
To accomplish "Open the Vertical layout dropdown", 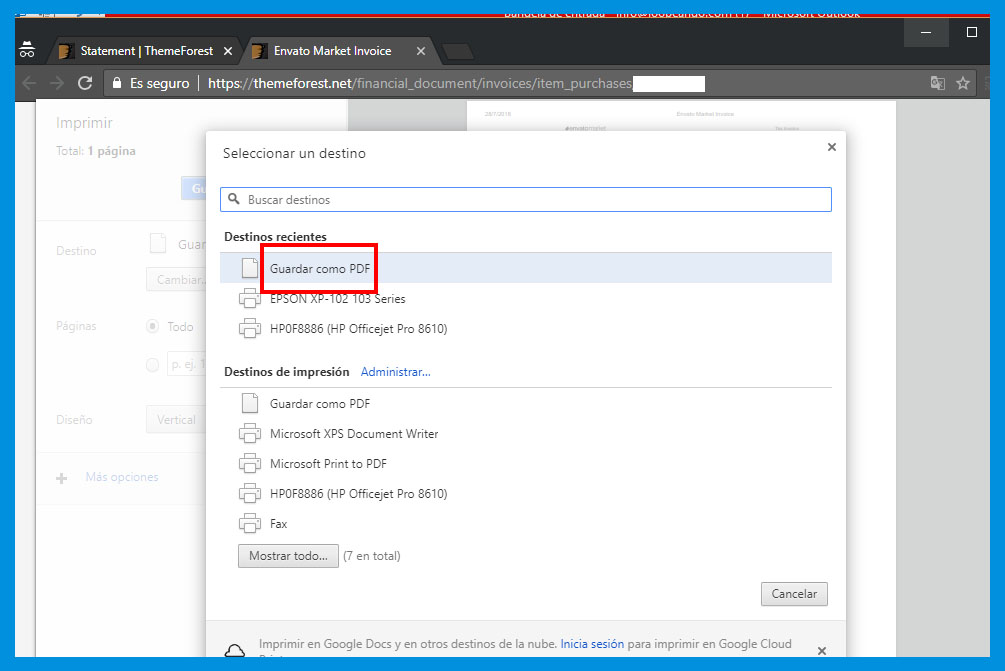I will click(x=176, y=420).
